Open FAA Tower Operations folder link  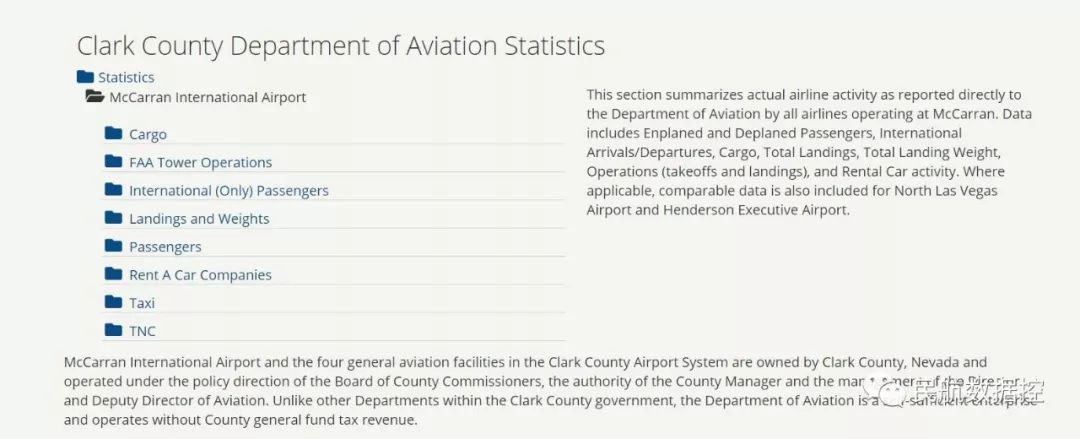point(200,162)
